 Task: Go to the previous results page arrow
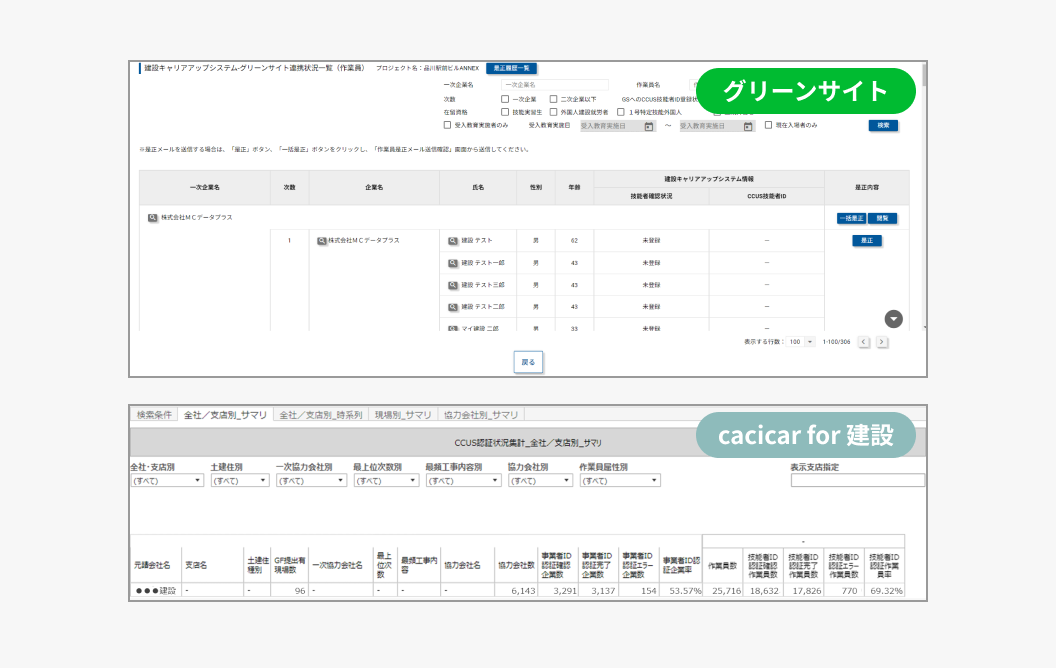863,342
